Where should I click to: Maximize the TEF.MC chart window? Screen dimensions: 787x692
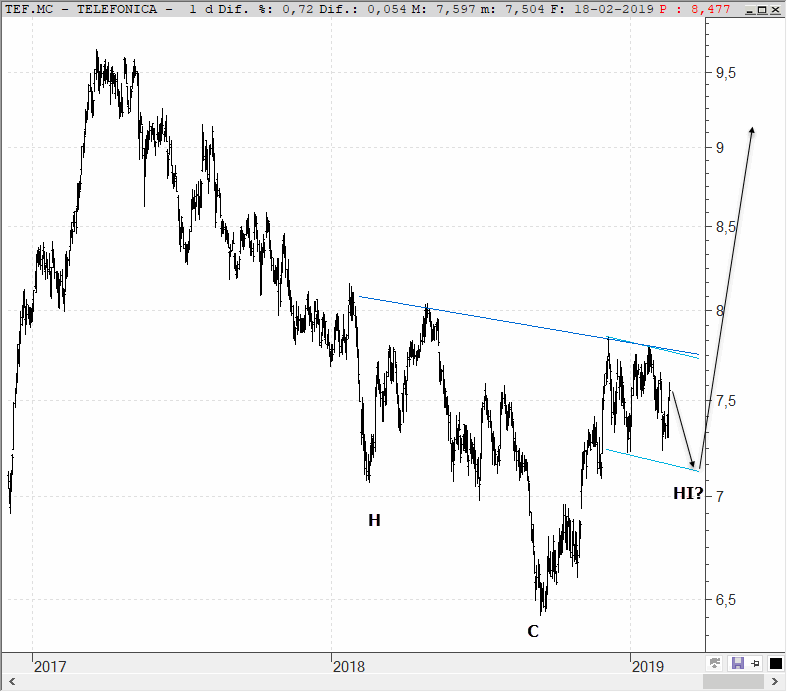pyautogui.click(x=762, y=10)
